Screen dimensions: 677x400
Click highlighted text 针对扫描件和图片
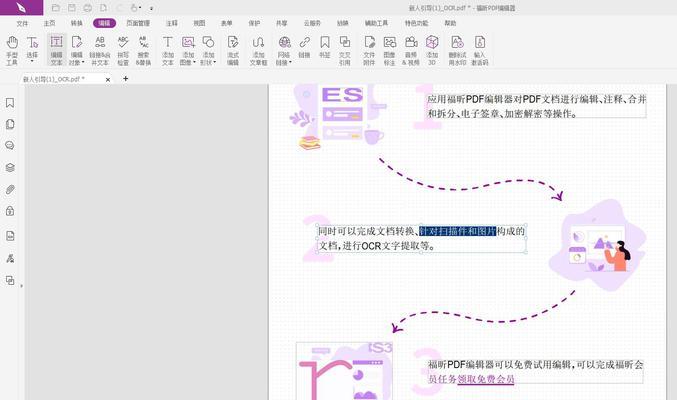pos(457,232)
